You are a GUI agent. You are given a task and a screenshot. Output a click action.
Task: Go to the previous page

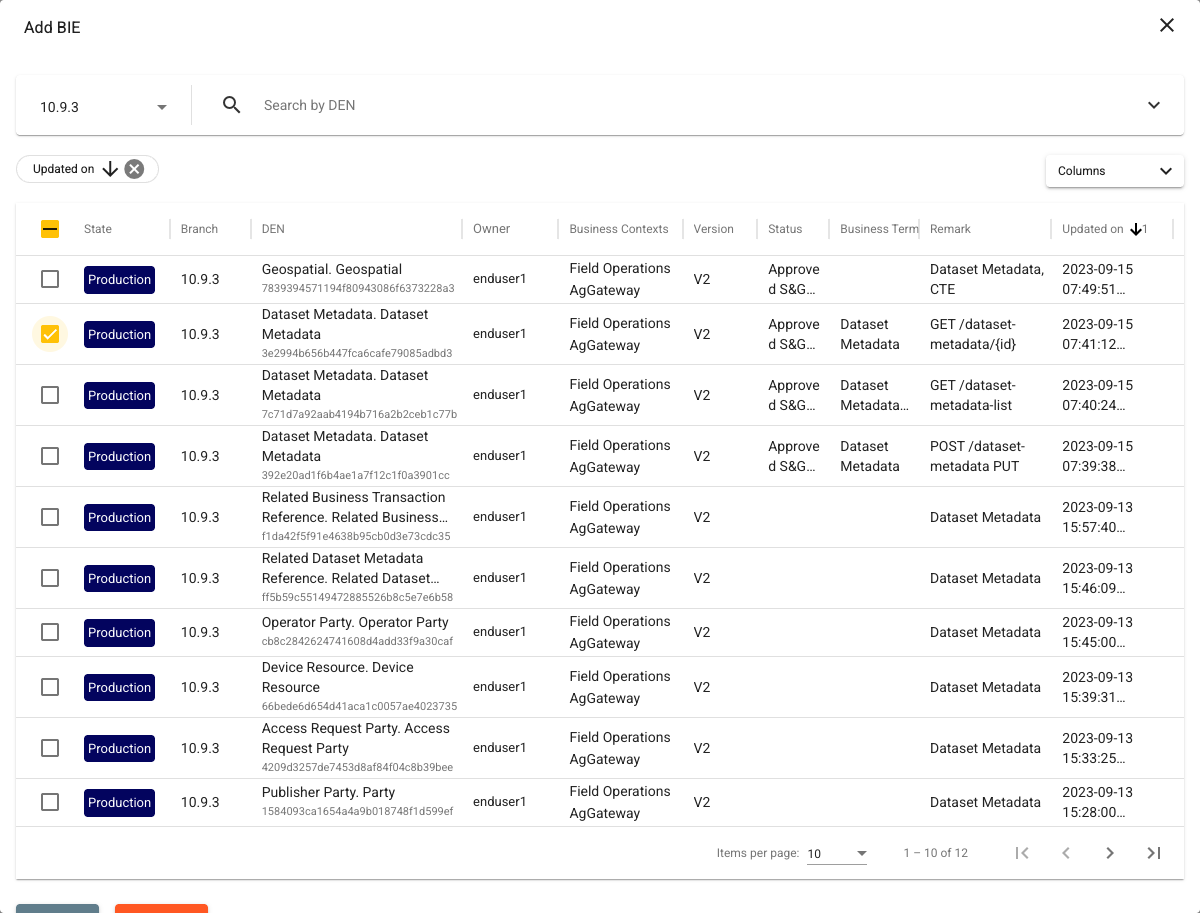pyautogui.click(x=1066, y=853)
